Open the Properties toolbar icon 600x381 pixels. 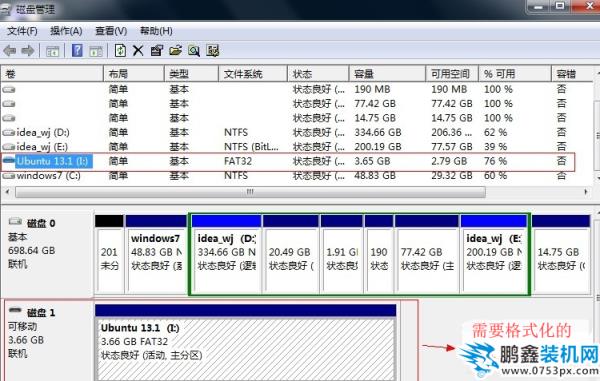(157, 50)
